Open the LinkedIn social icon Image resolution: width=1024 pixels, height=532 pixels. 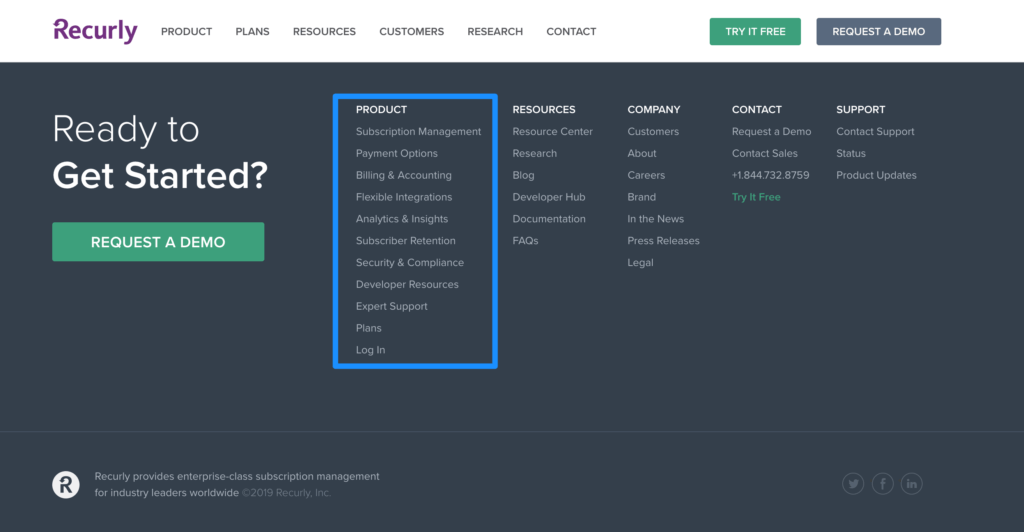912,484
